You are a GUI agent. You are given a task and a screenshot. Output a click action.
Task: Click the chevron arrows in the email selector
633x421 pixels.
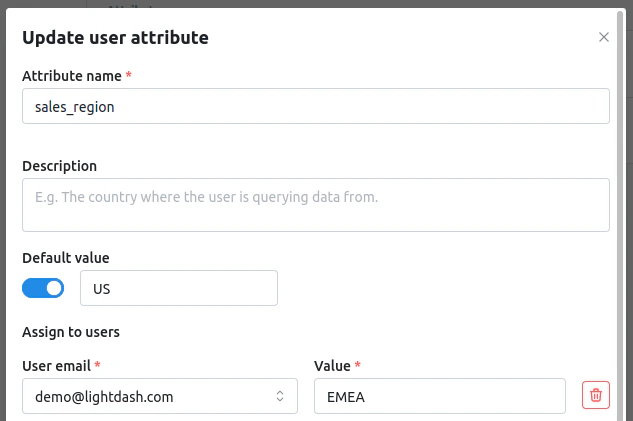pos(281,396)
